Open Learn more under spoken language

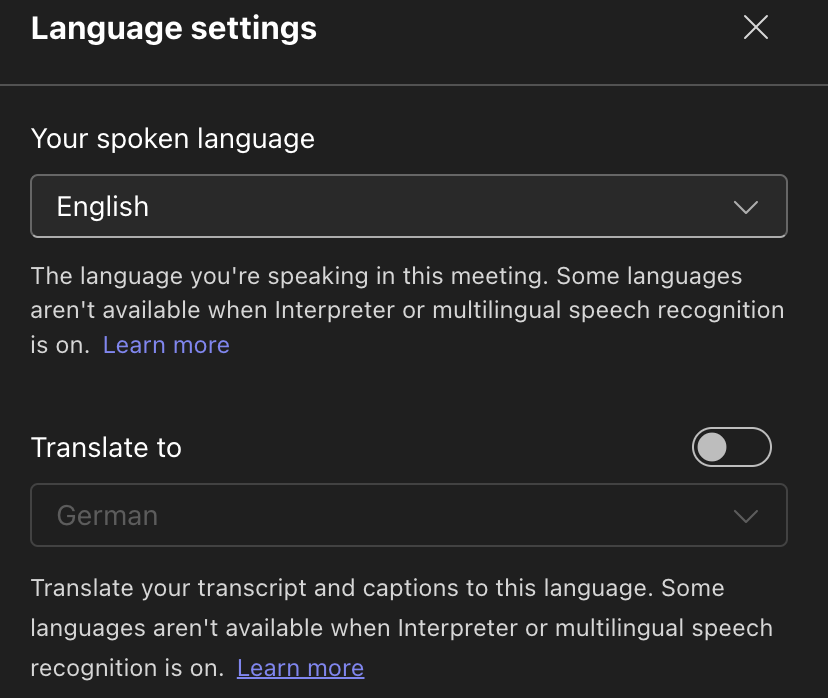(x=166, y=345)
